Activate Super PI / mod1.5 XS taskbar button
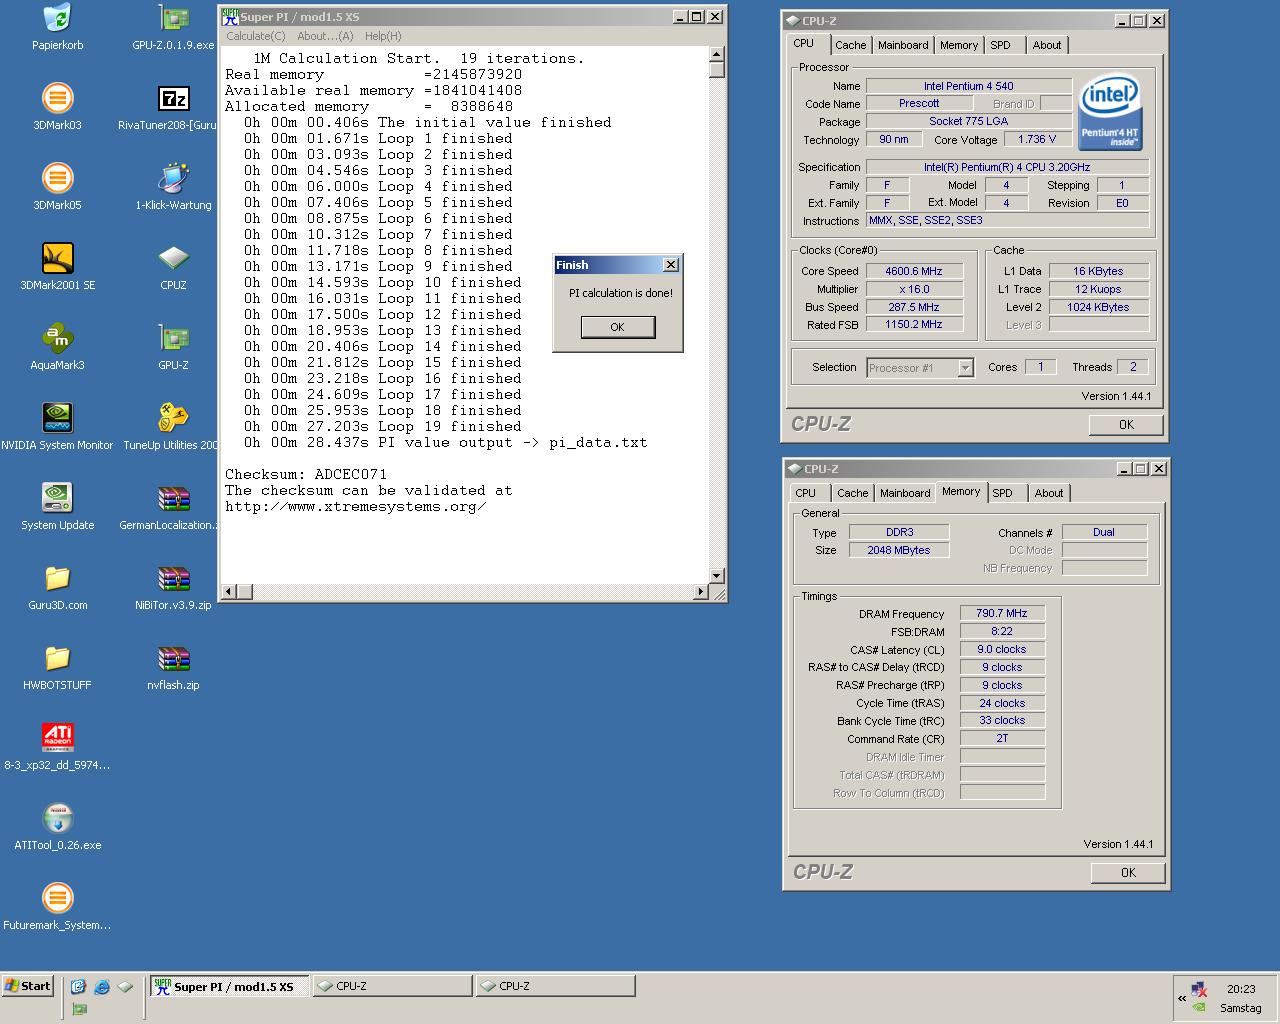The height and width of the screenshot is (1024, 1280). click(x=230, y=986)
